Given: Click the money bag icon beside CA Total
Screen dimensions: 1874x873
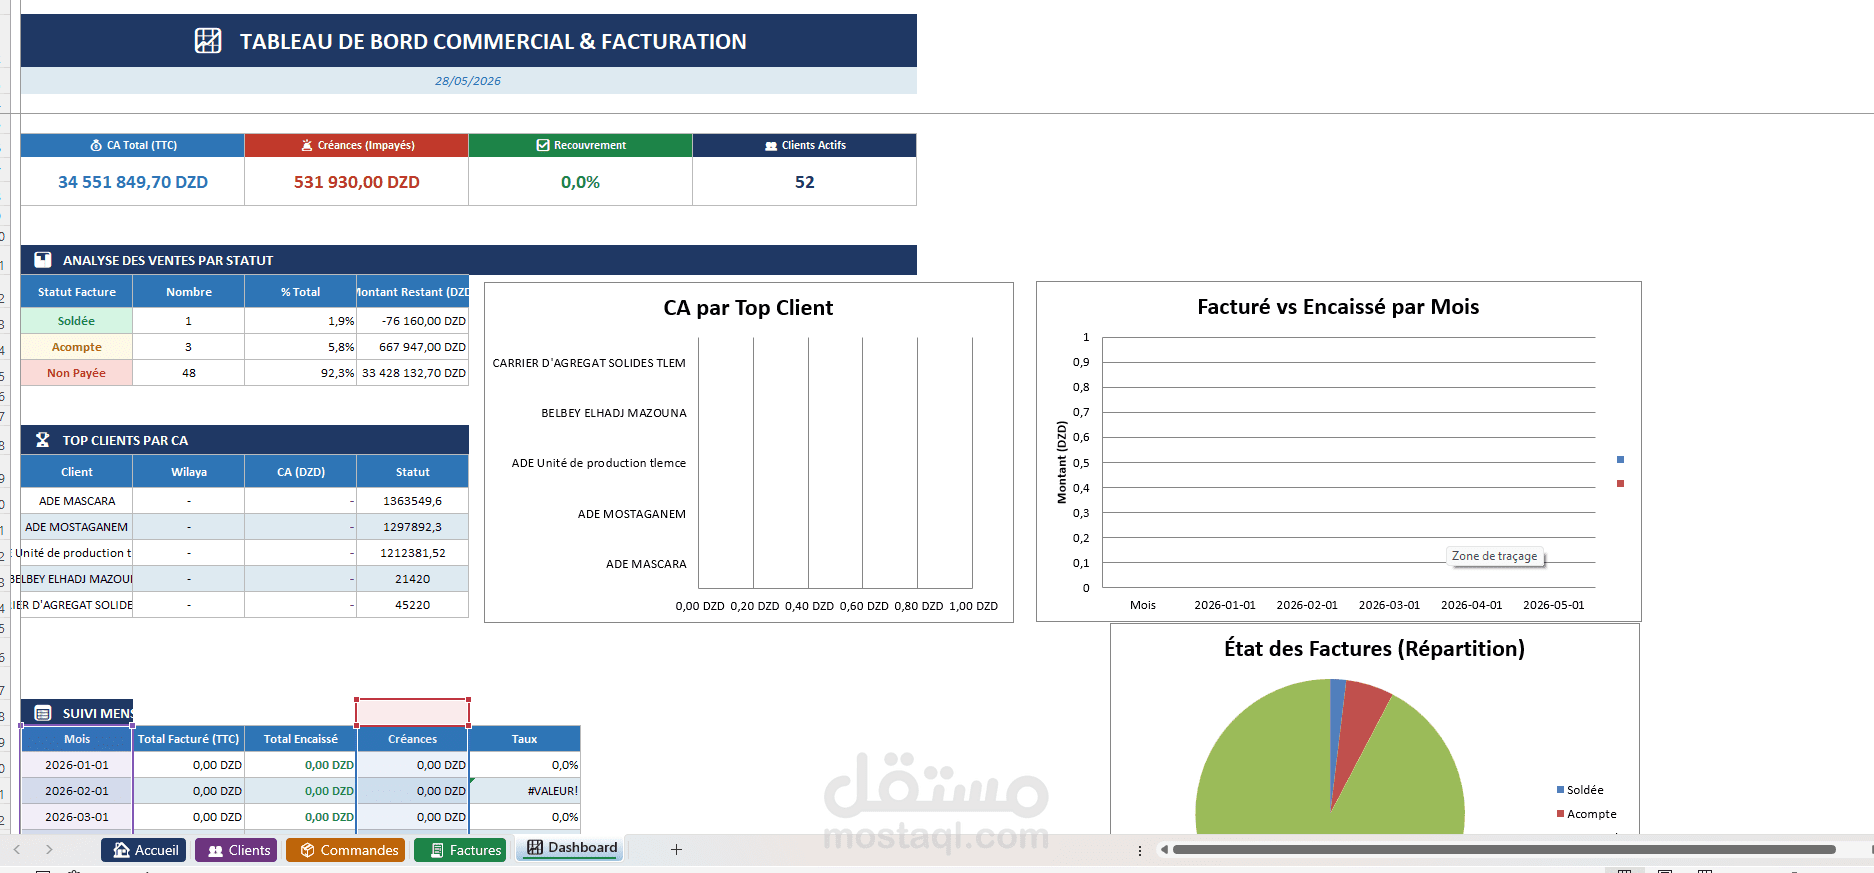Looking at the screenshot, I should coord(96,145).
